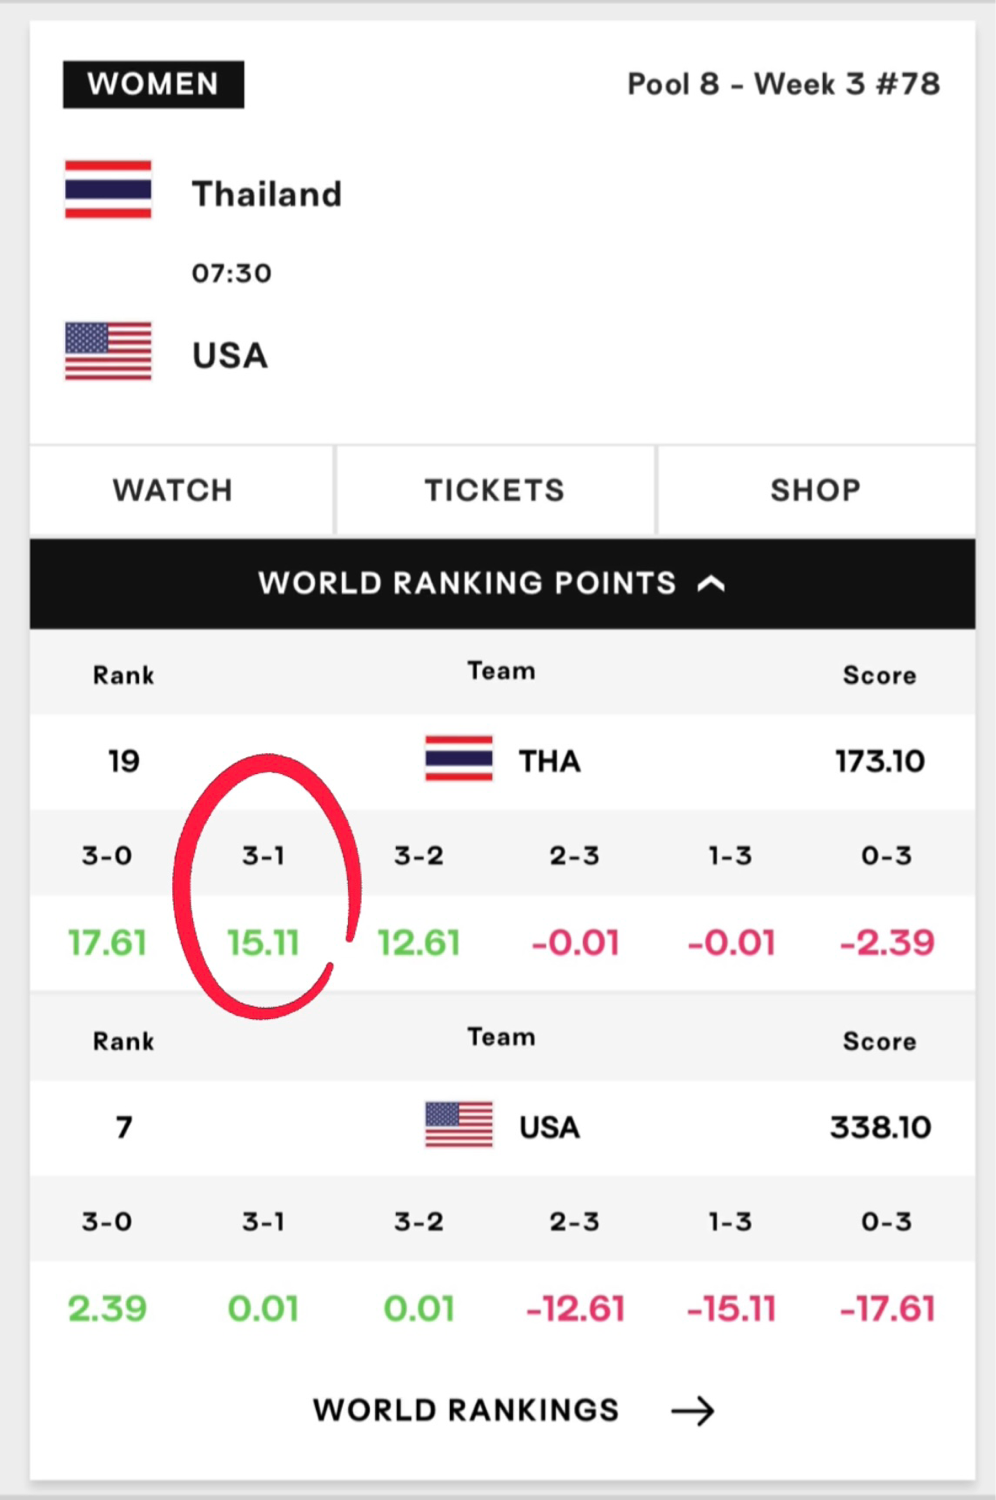The width and height of the screenshot is (996, 1500).
Task: Open the TICKETS tab
Action: point(495,490)
